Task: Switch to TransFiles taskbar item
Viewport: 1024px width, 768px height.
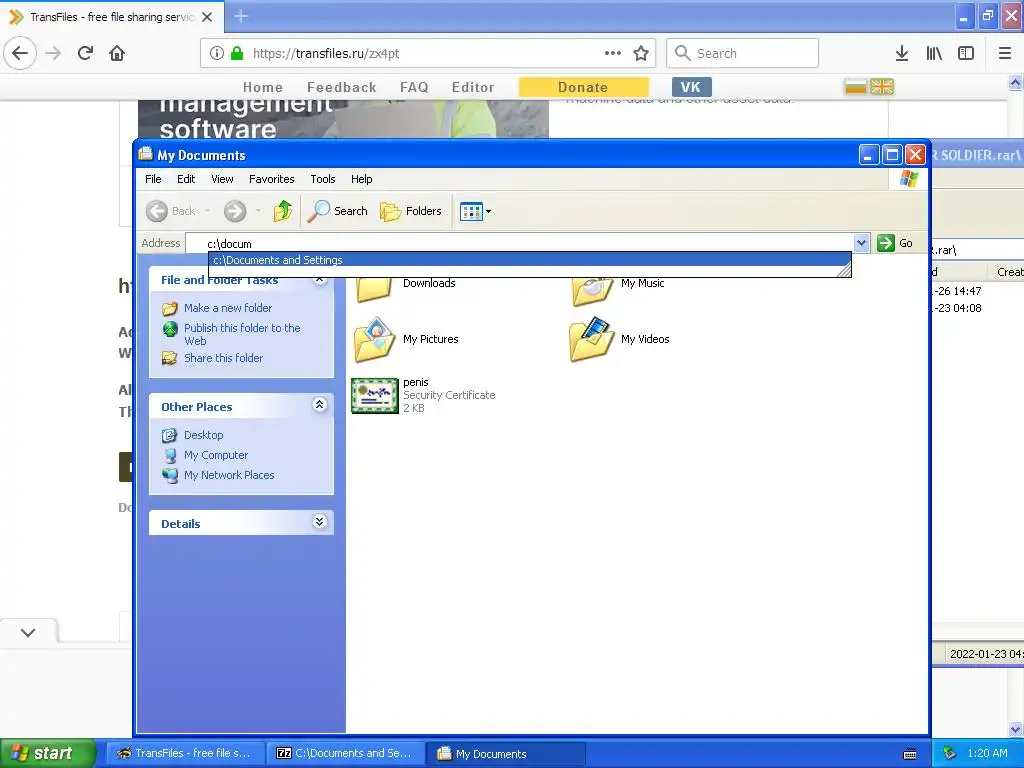Action: pos(185,753)
